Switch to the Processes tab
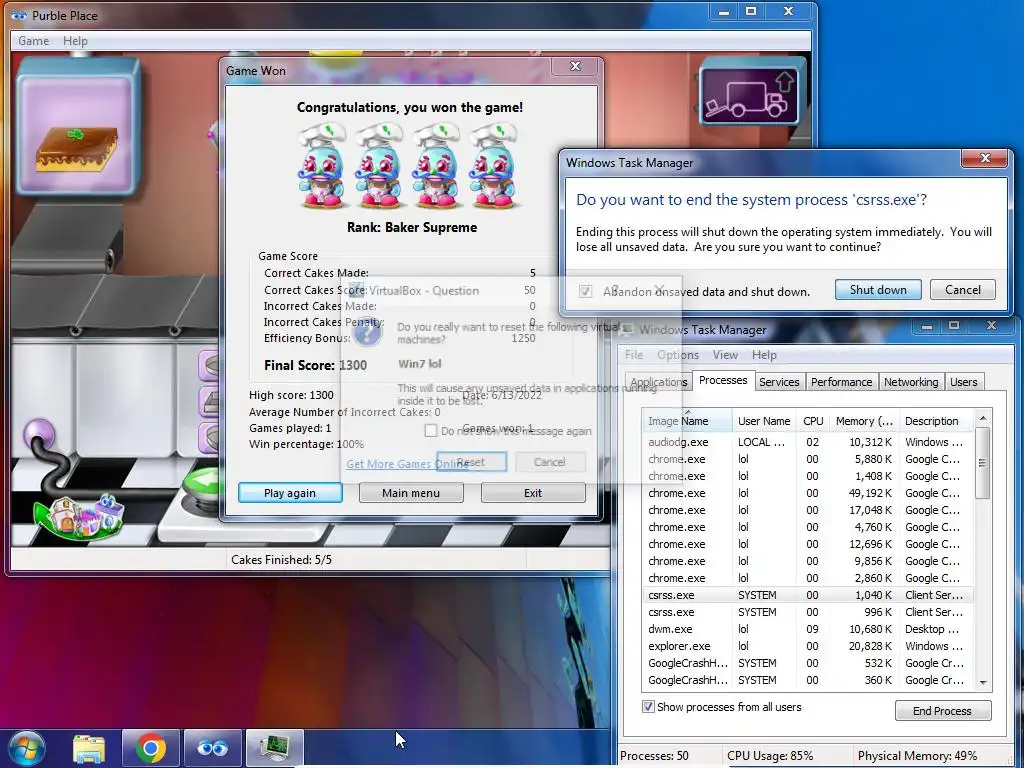 click(x=723, y=380)
